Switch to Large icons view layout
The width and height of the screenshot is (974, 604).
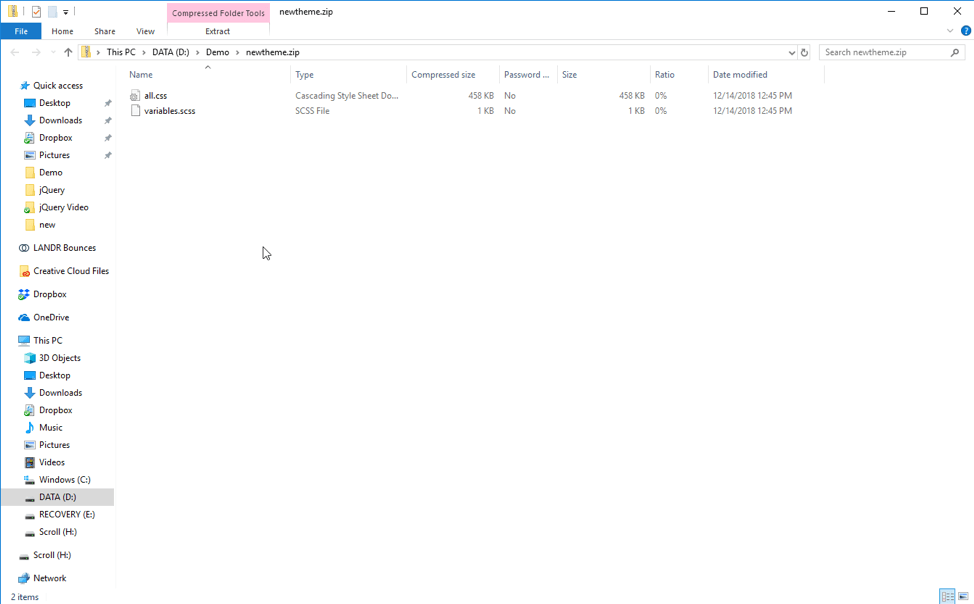pyautogui.click(x=963, y=597)
